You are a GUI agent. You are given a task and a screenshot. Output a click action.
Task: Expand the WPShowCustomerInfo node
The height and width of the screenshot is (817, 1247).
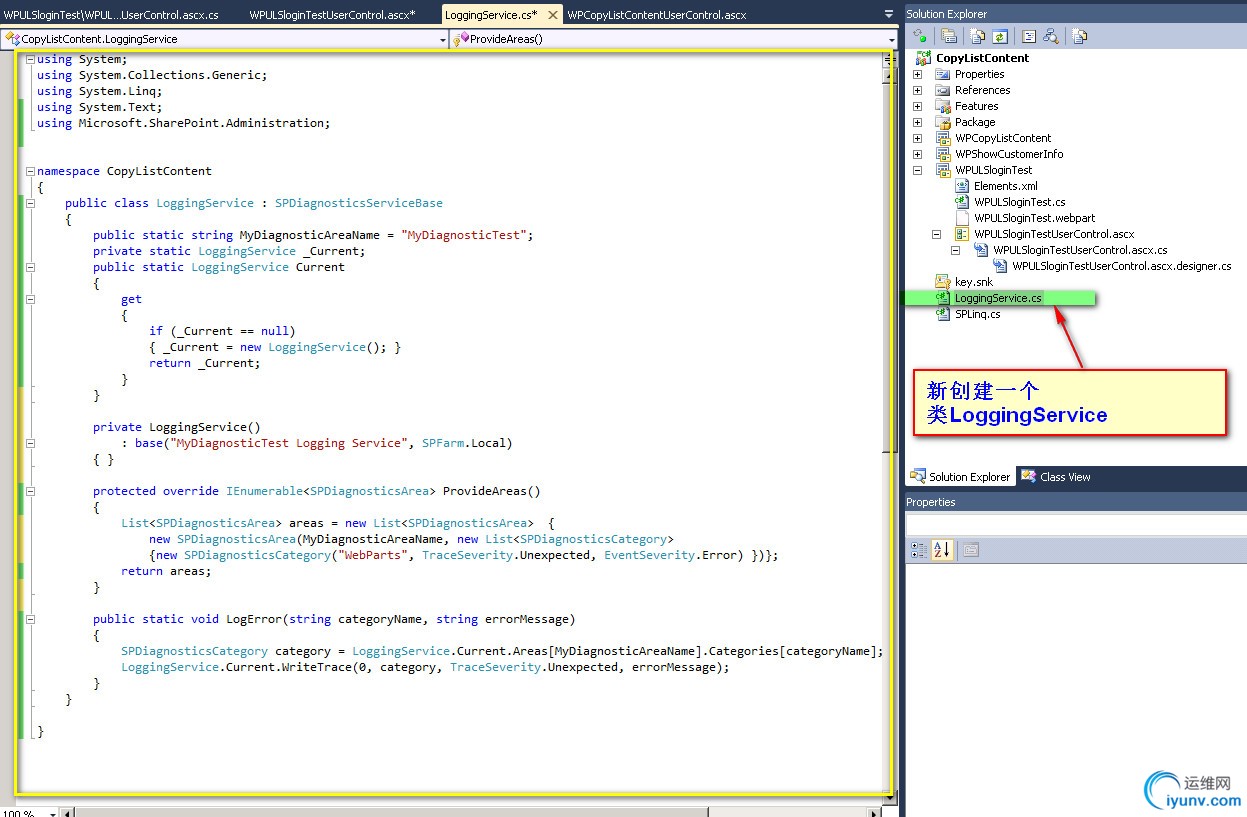(x=917, y=154)
